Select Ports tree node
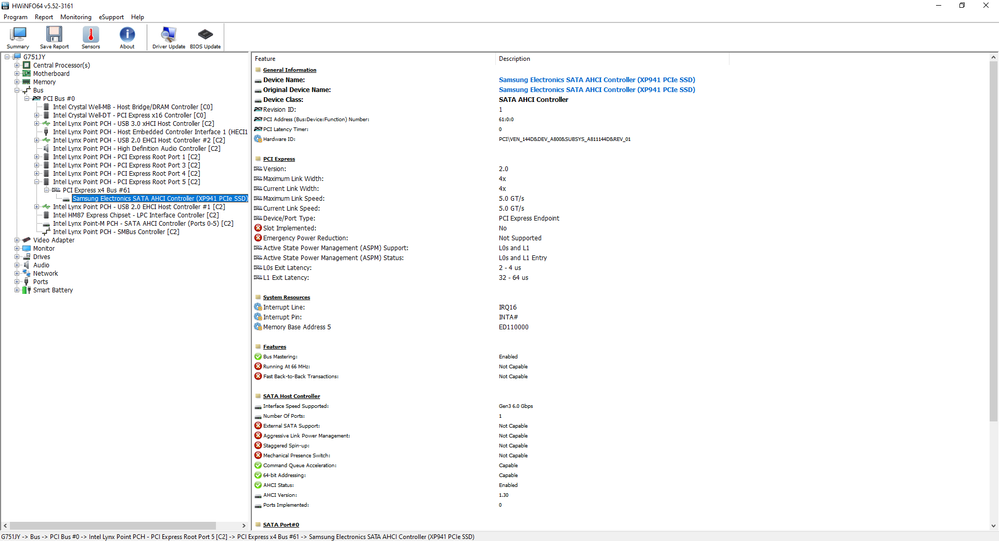This screenshot has height=541, width=999. (x=40, y=282)
